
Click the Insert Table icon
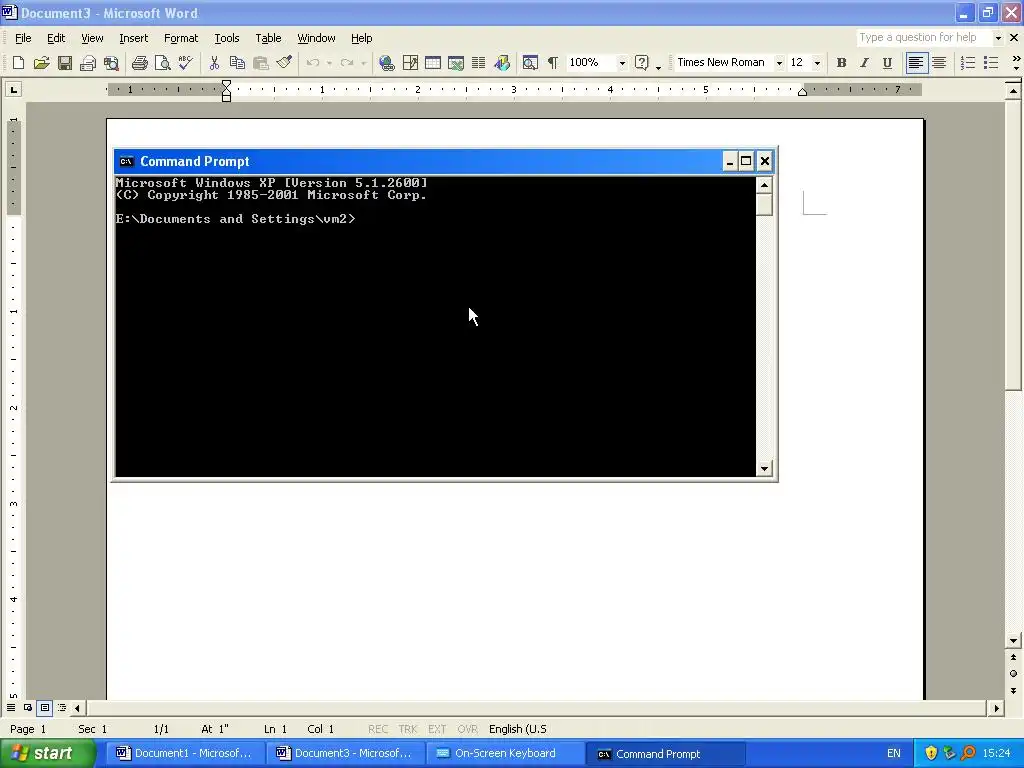pos(433,63)
